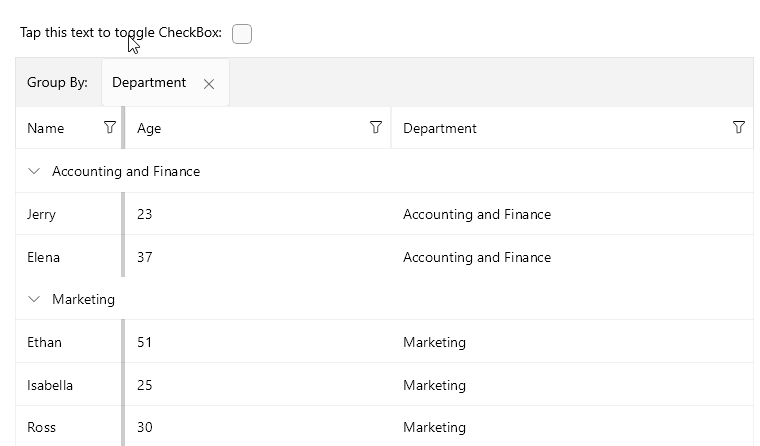Tap the text to toggle CheckBox
The height and width of the screenshot is (446, 760).
click(120, 33)
